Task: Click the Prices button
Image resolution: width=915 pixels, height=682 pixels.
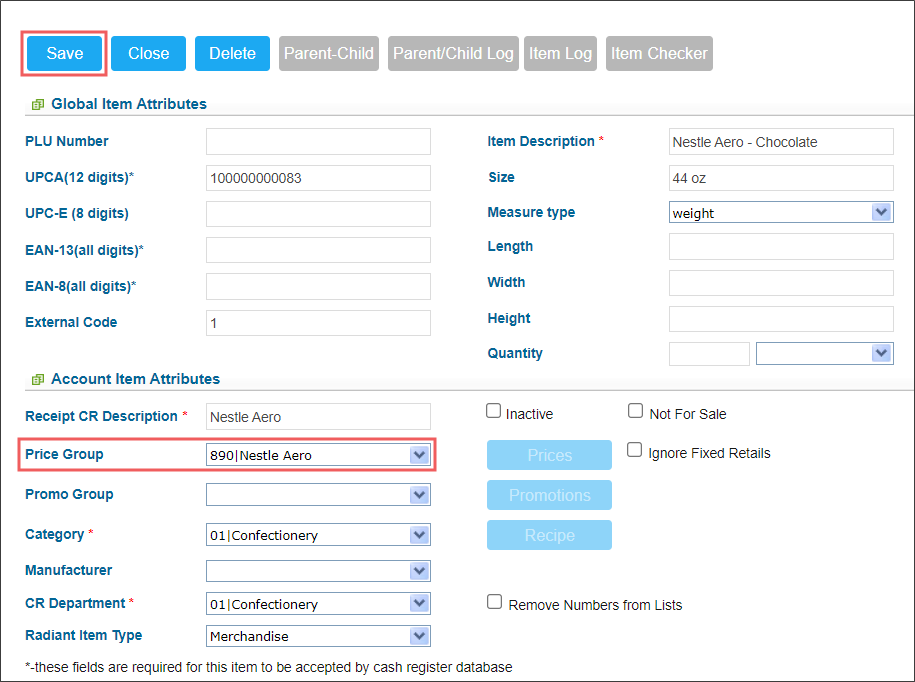Action: click(x=549, y=455)
